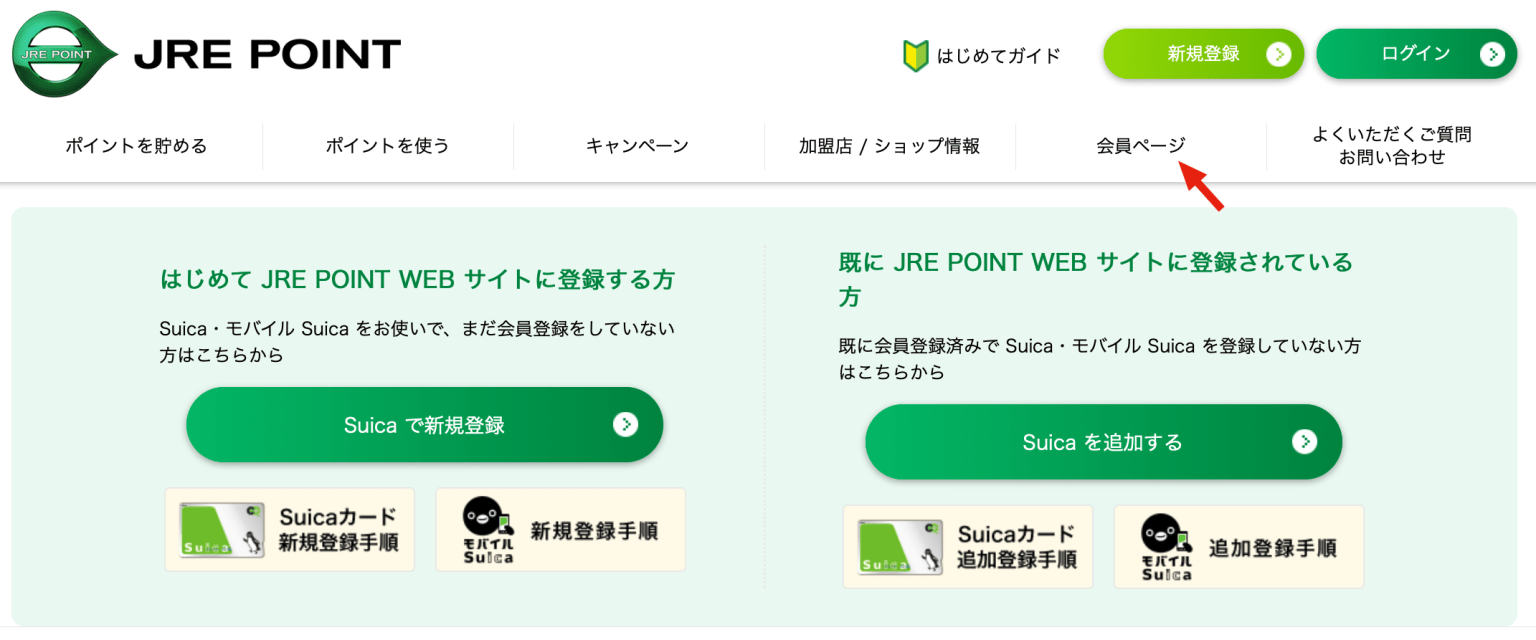Open モバイル Suica 追加登録手順 banner

[x=1239, y=547]
